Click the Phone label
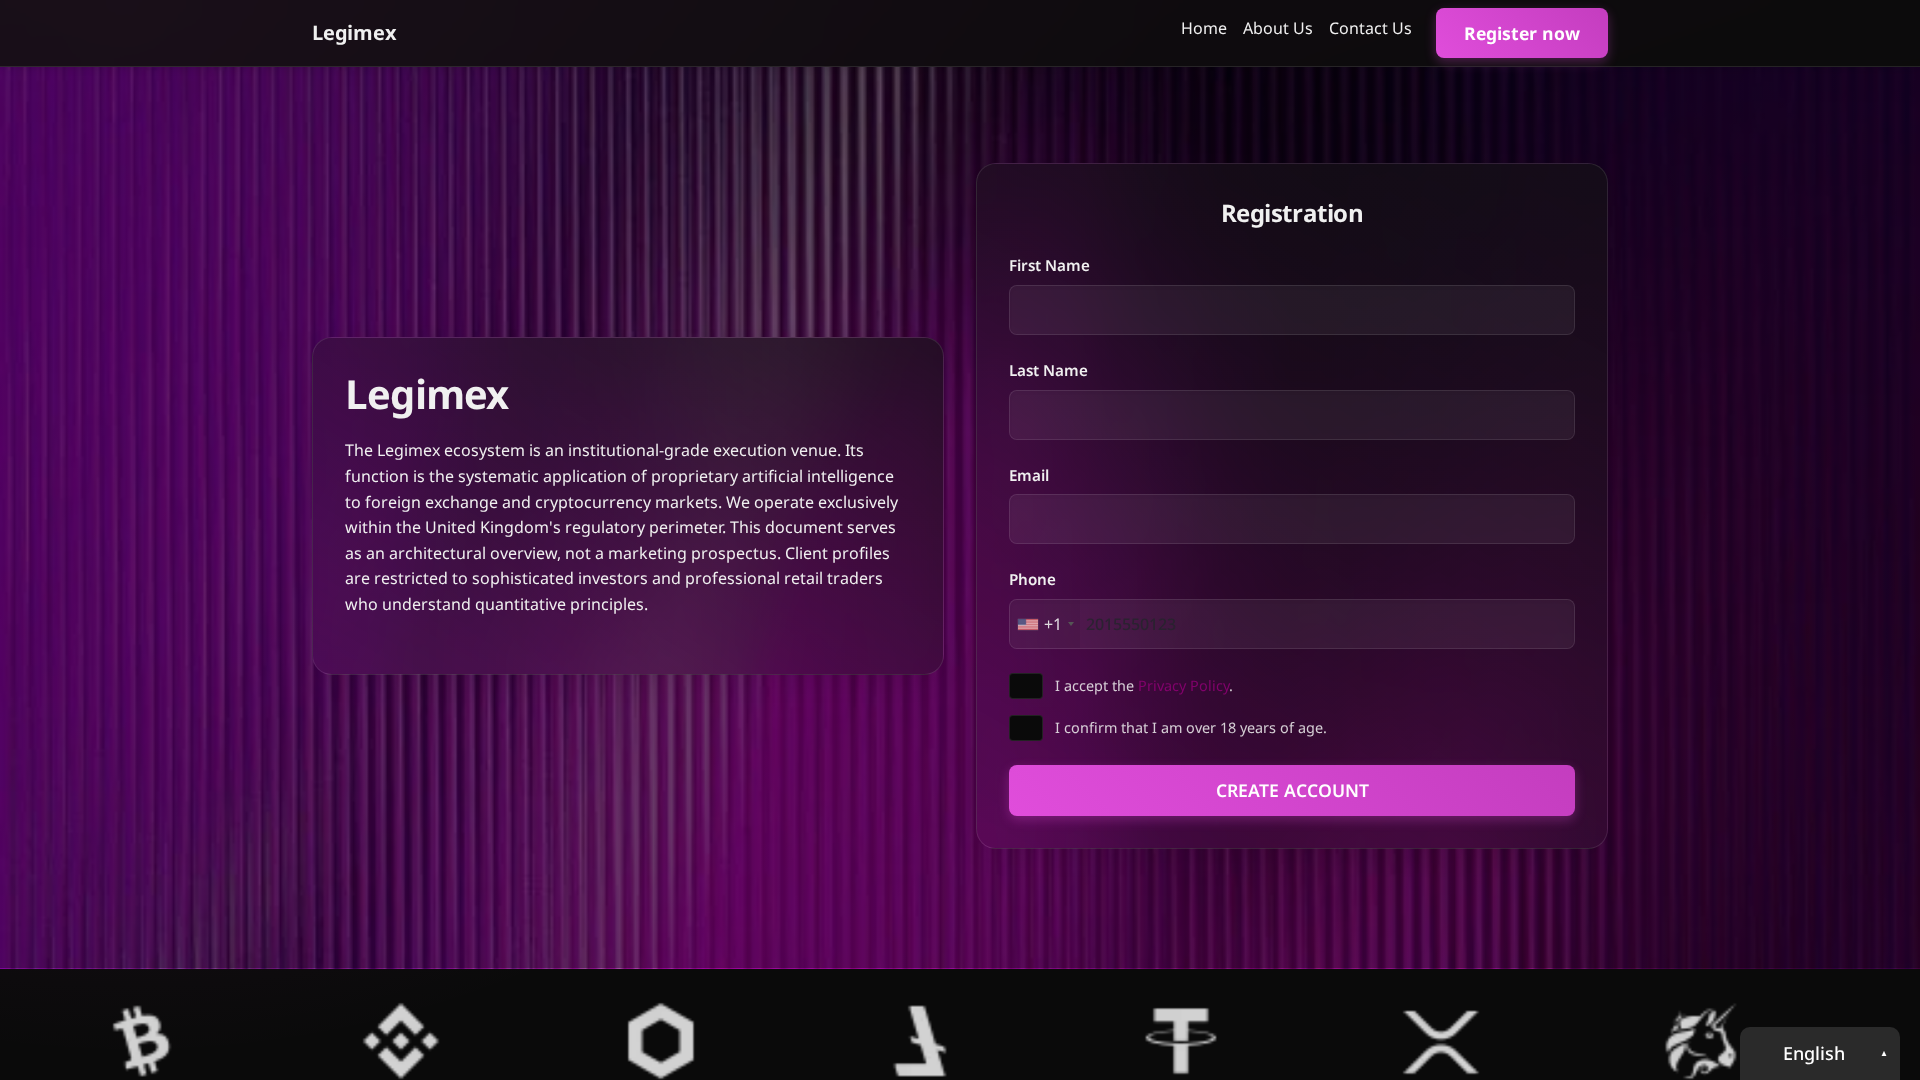 pos(1032,579)
